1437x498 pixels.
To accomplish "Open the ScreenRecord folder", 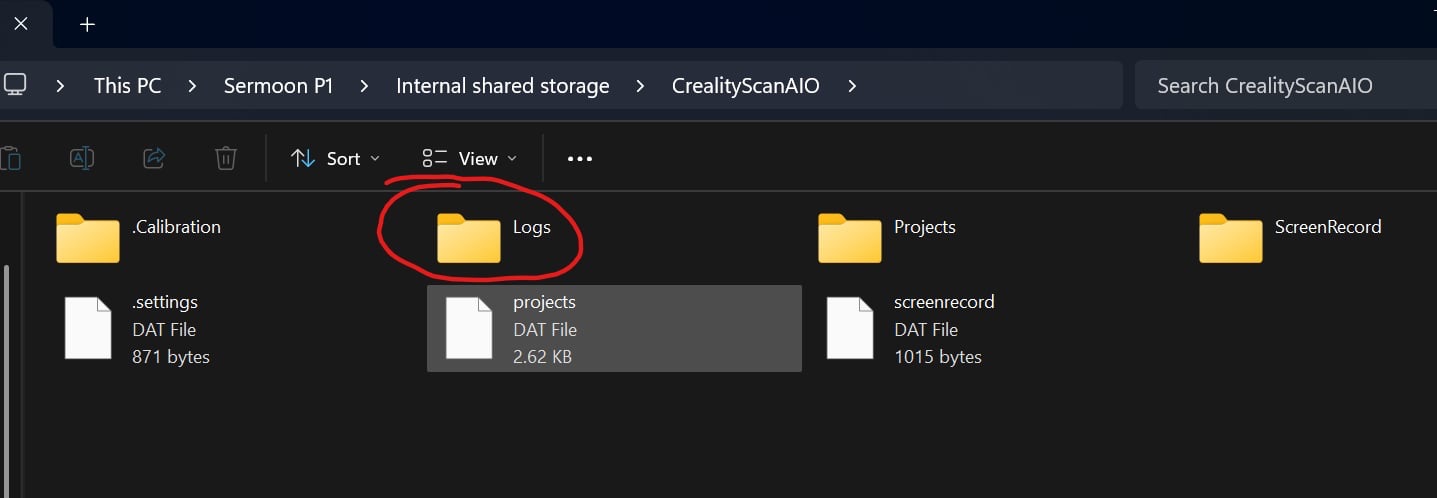I will pyautogui.click(x=1231, y=238).
